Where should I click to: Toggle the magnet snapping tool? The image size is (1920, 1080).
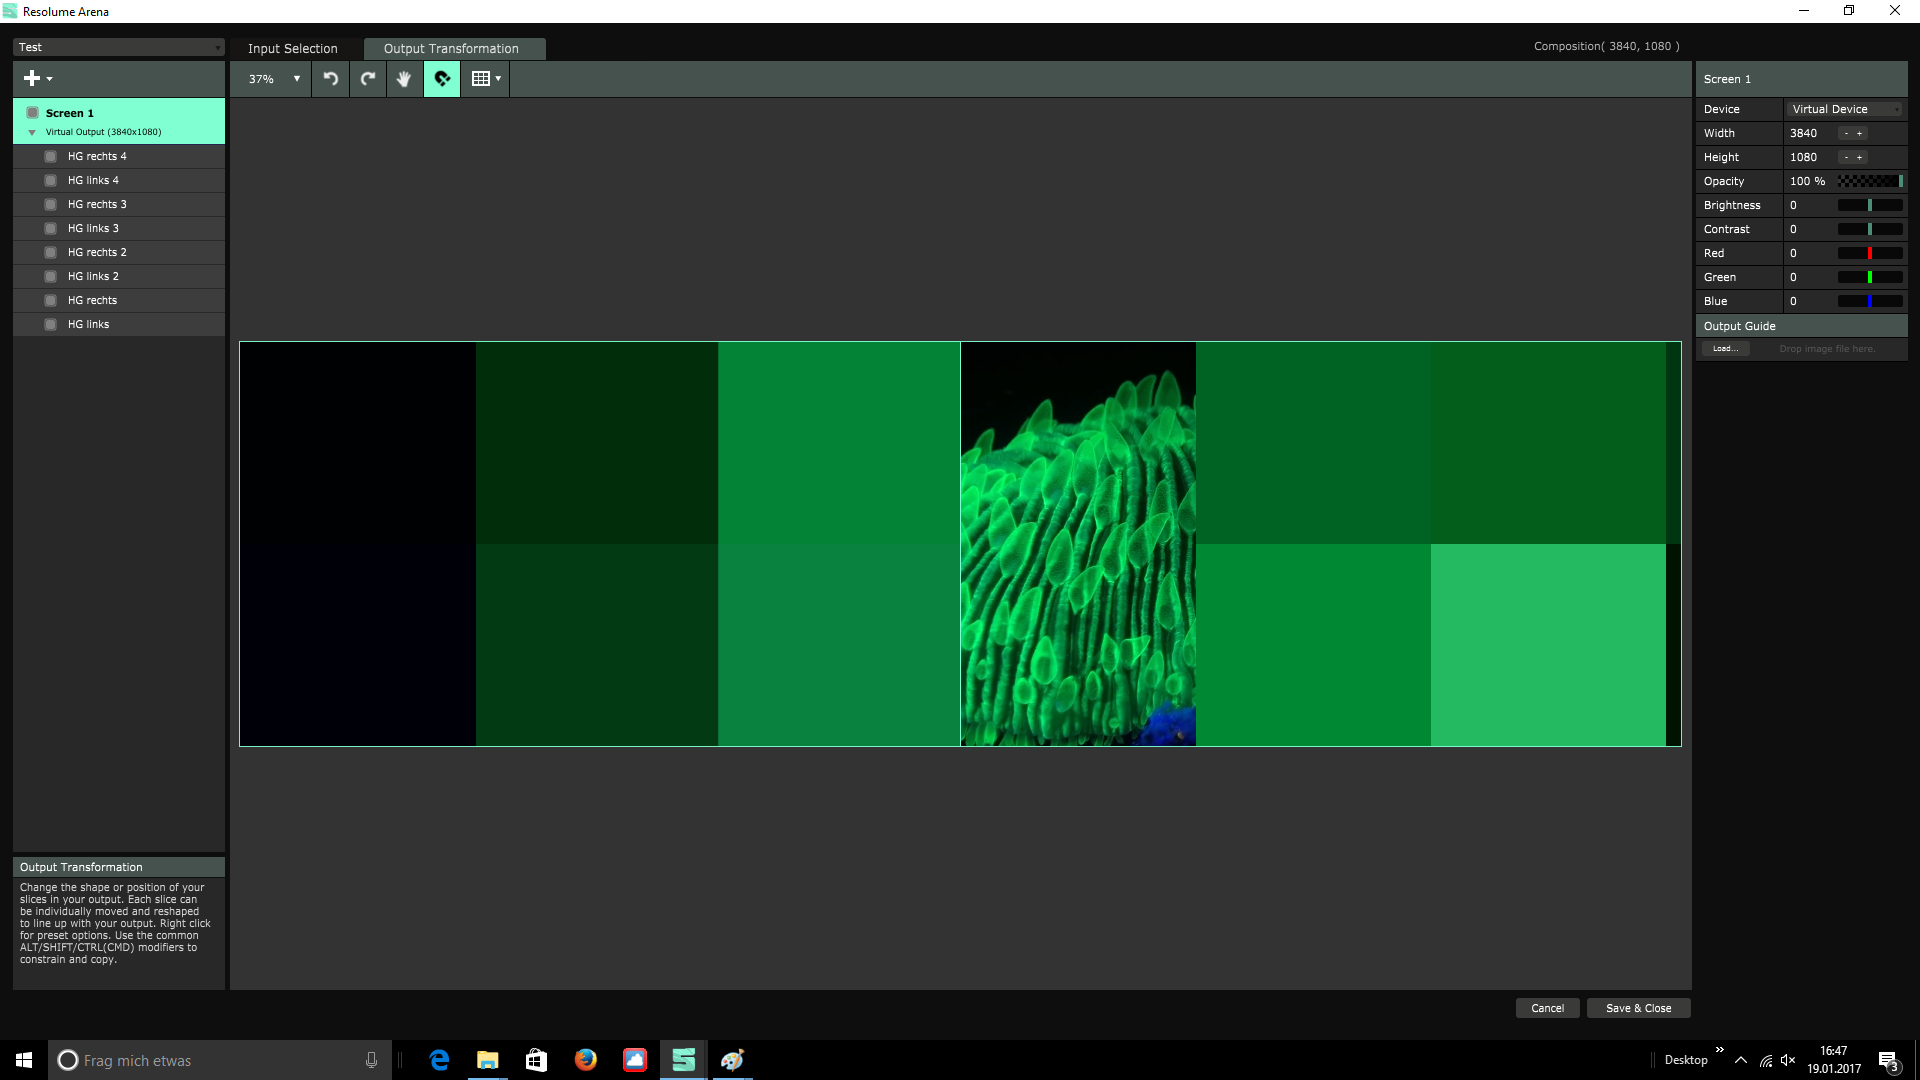(x=442, y=79)
